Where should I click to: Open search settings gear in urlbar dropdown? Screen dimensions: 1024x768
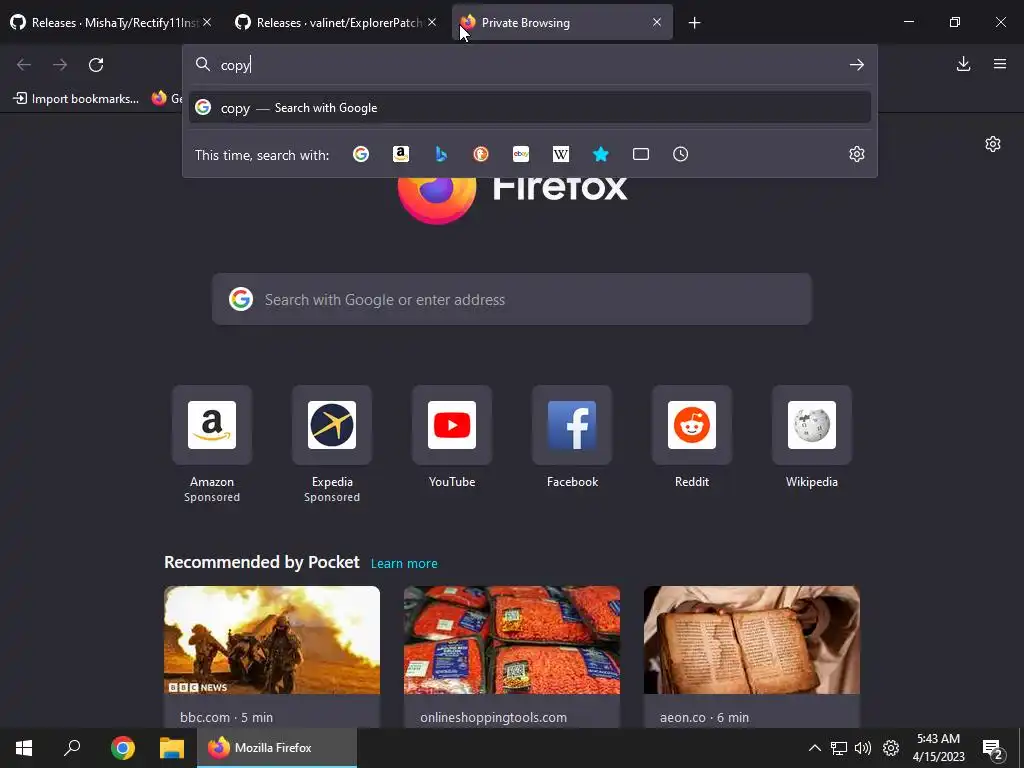[856, 154]
